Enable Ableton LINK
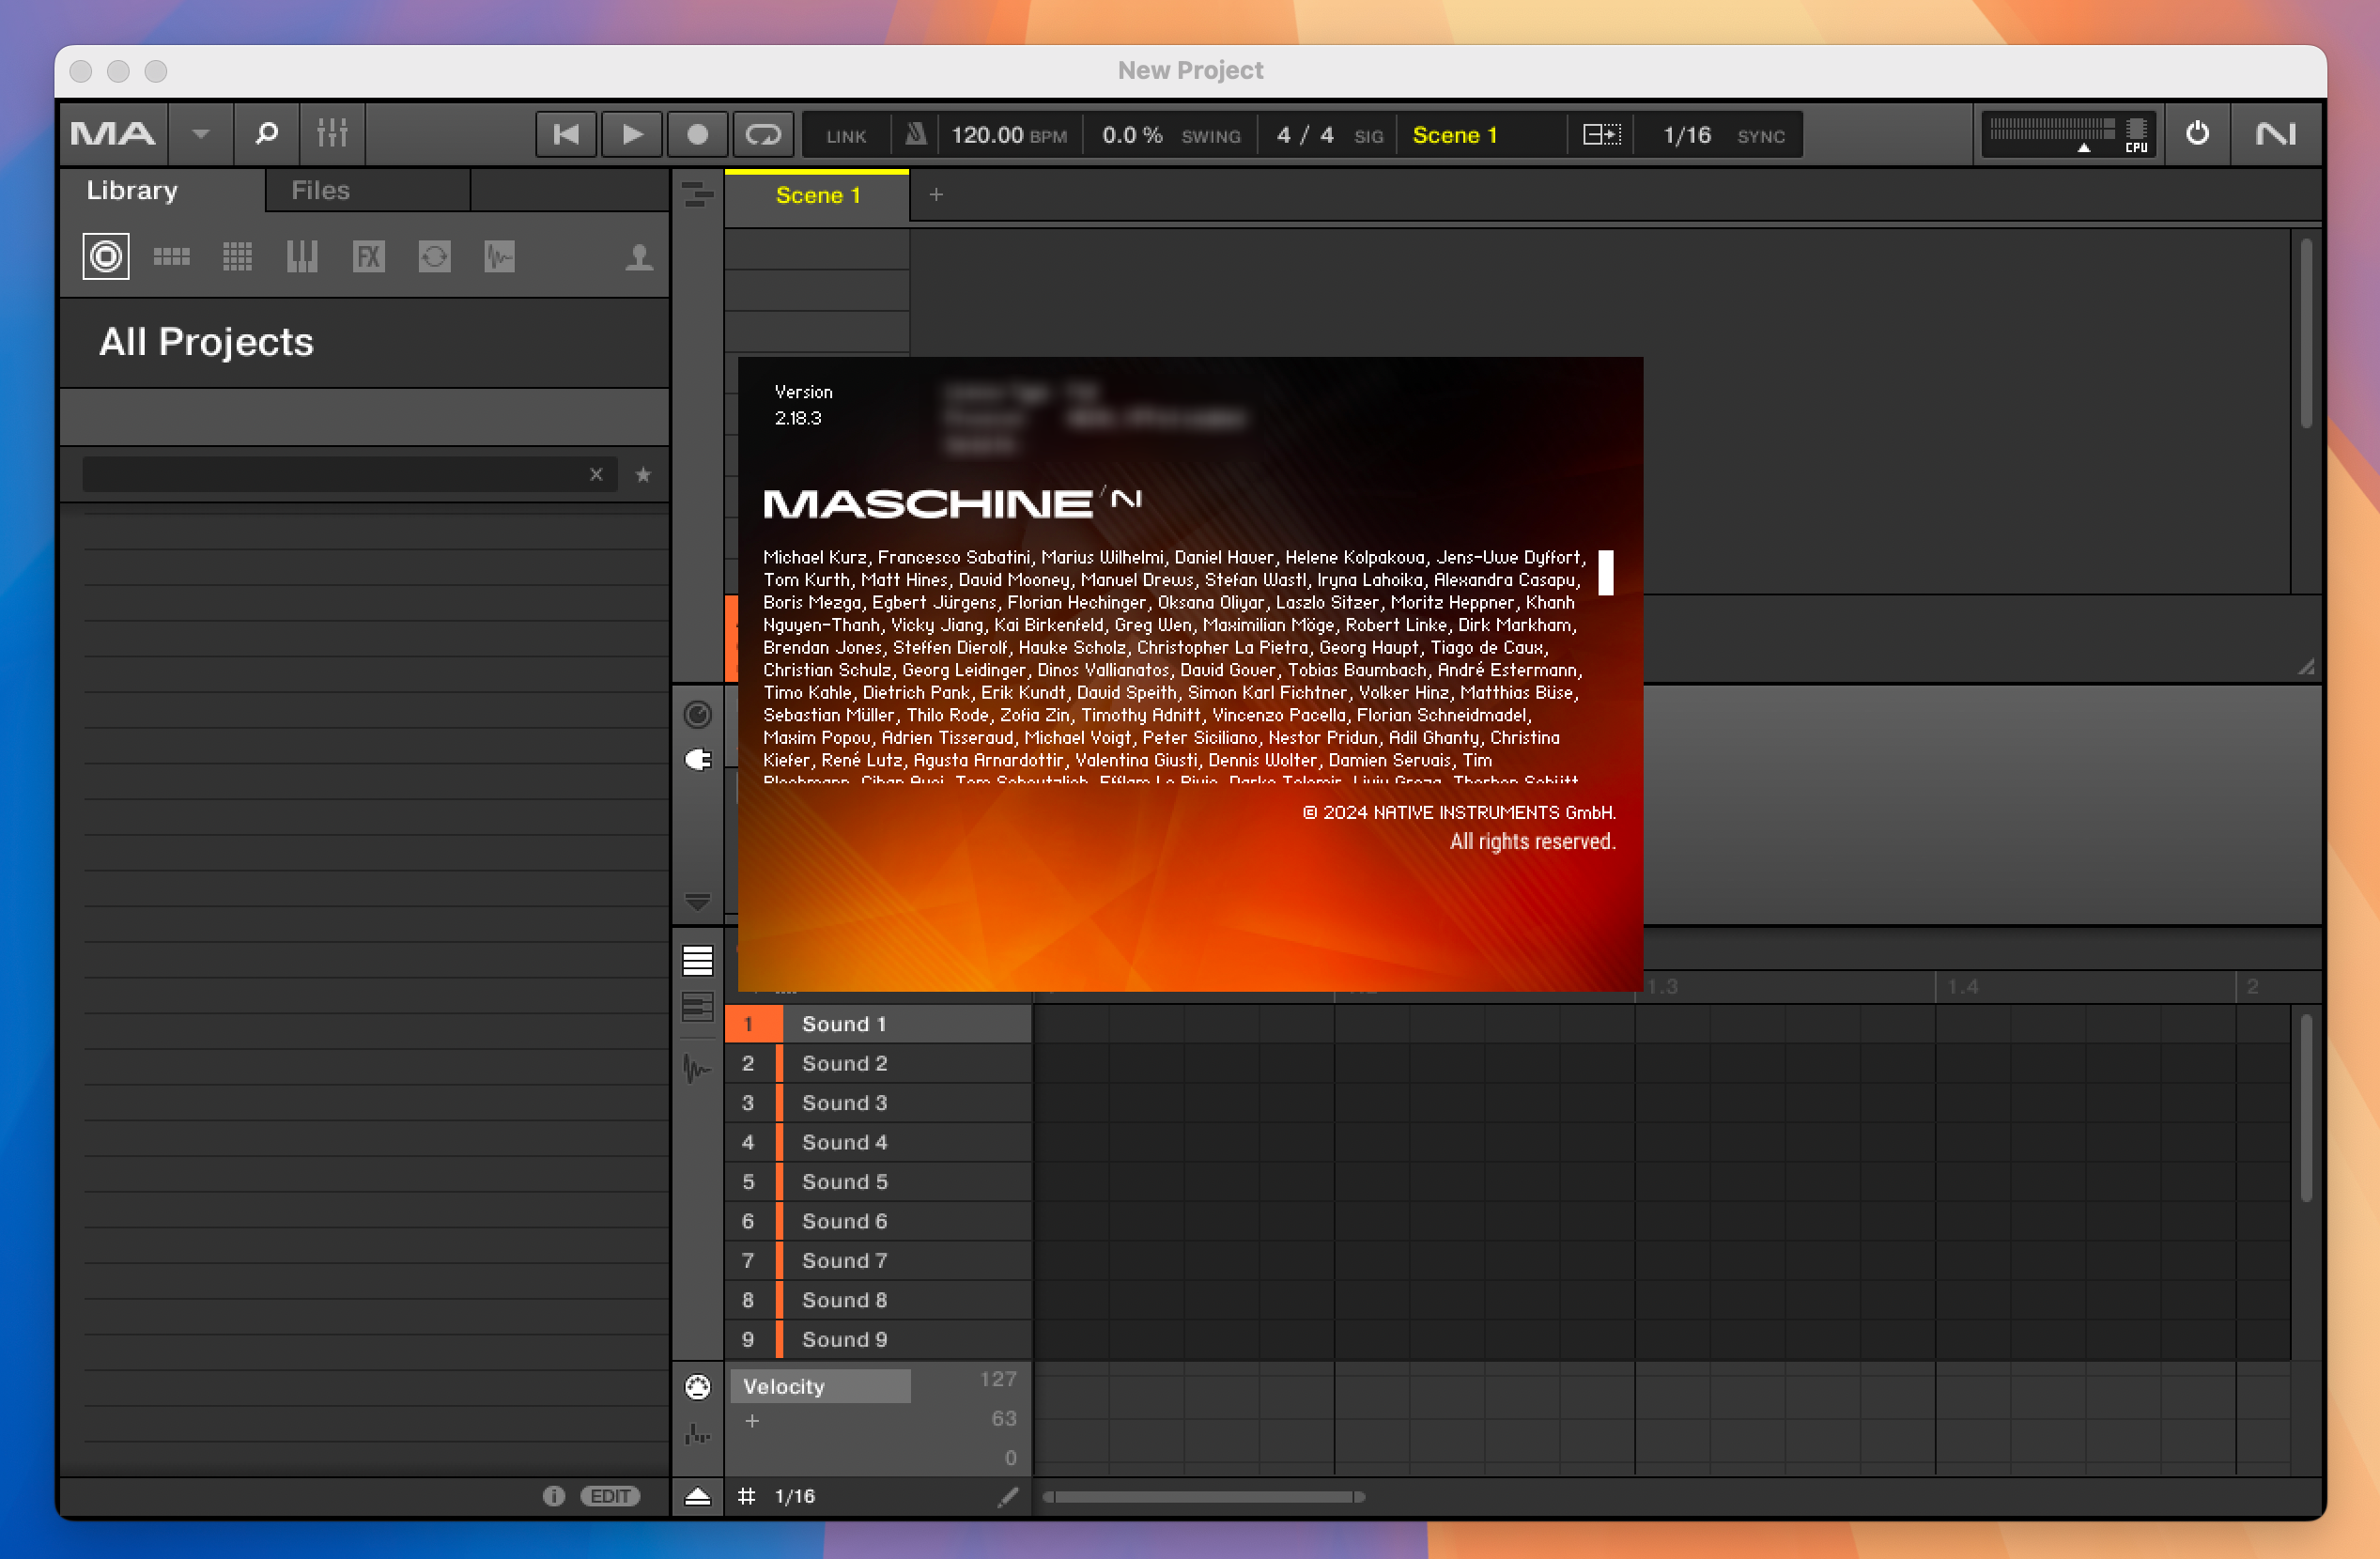 (x=845, y=136)
